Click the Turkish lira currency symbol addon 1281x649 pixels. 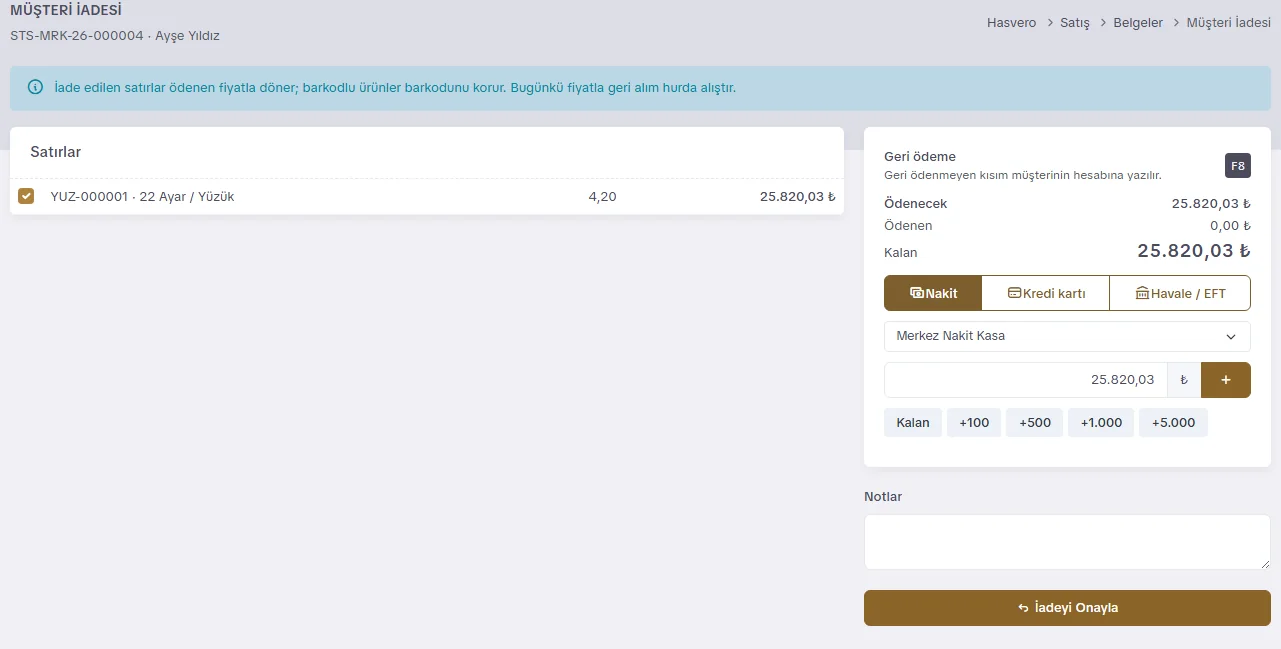1184,380
